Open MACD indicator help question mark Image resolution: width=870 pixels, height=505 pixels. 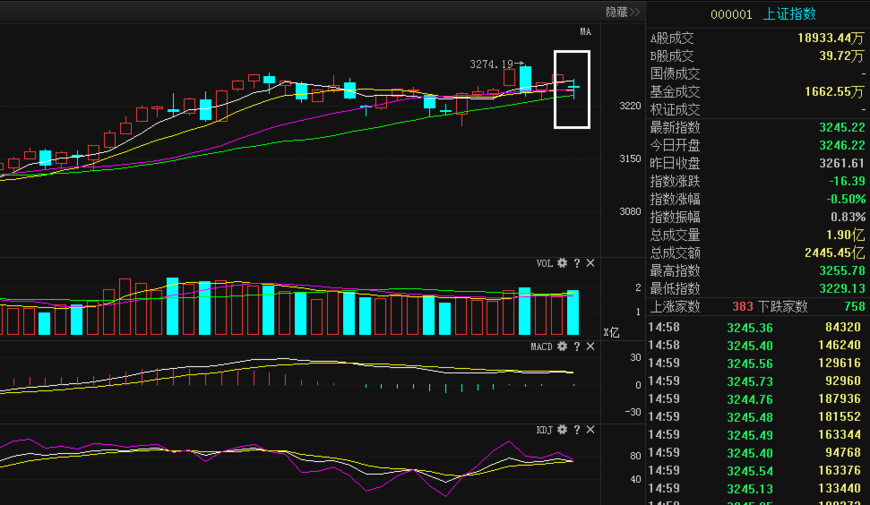click(577, 346)
